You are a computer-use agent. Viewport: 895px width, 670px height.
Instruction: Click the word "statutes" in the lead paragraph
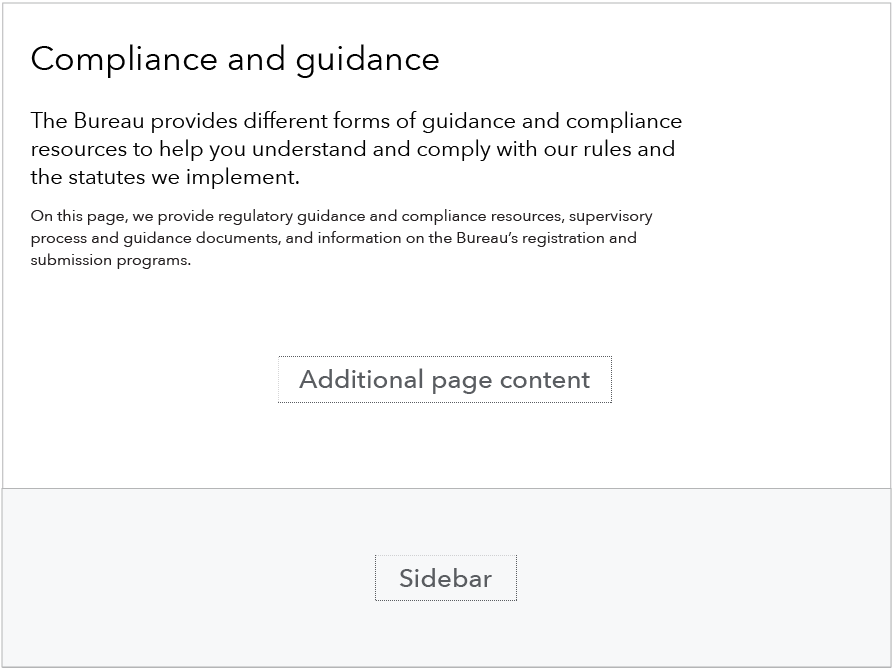pyautogui.click(x=107, y=177)
